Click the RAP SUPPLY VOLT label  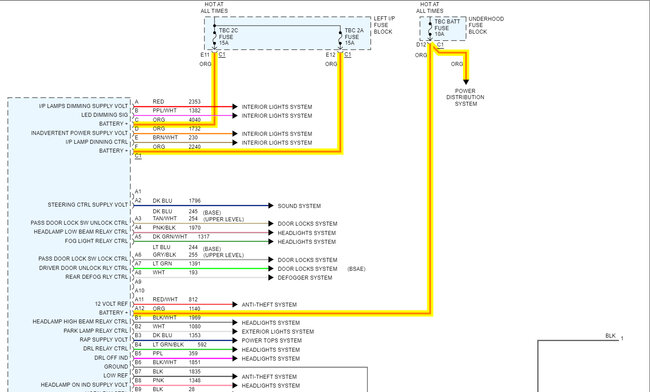click(x=104, y=339)
